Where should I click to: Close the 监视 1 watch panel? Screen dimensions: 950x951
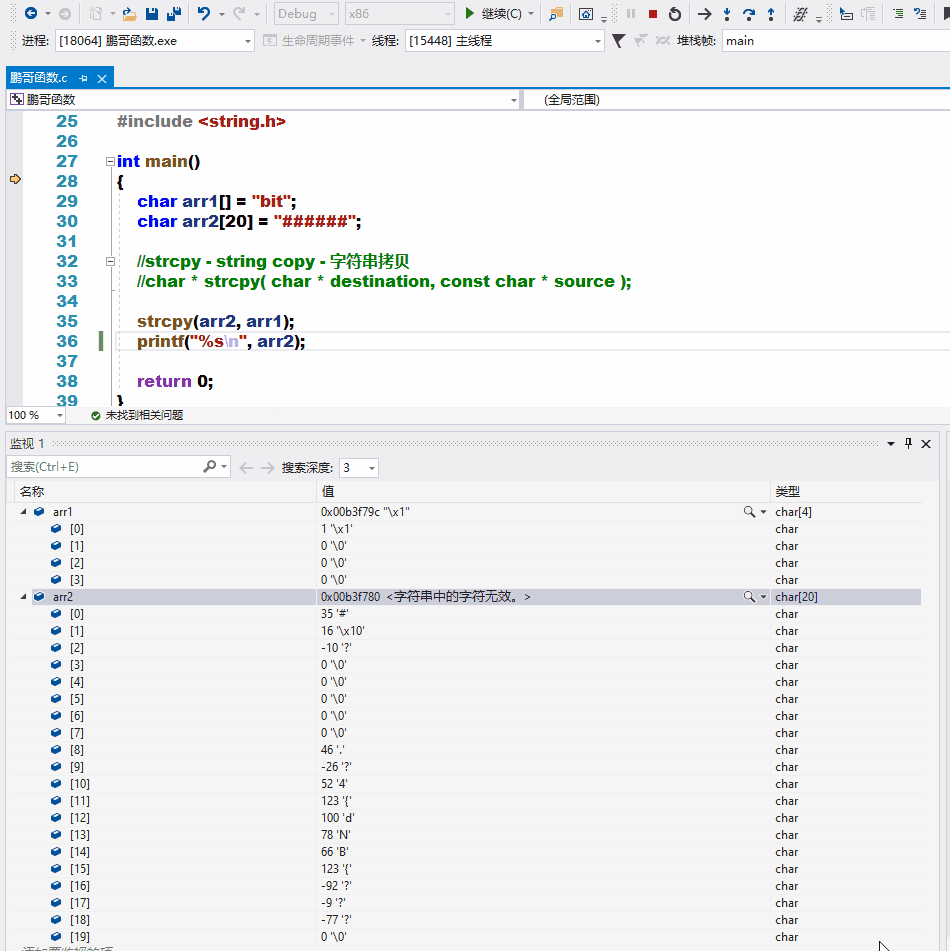(926, 444)
